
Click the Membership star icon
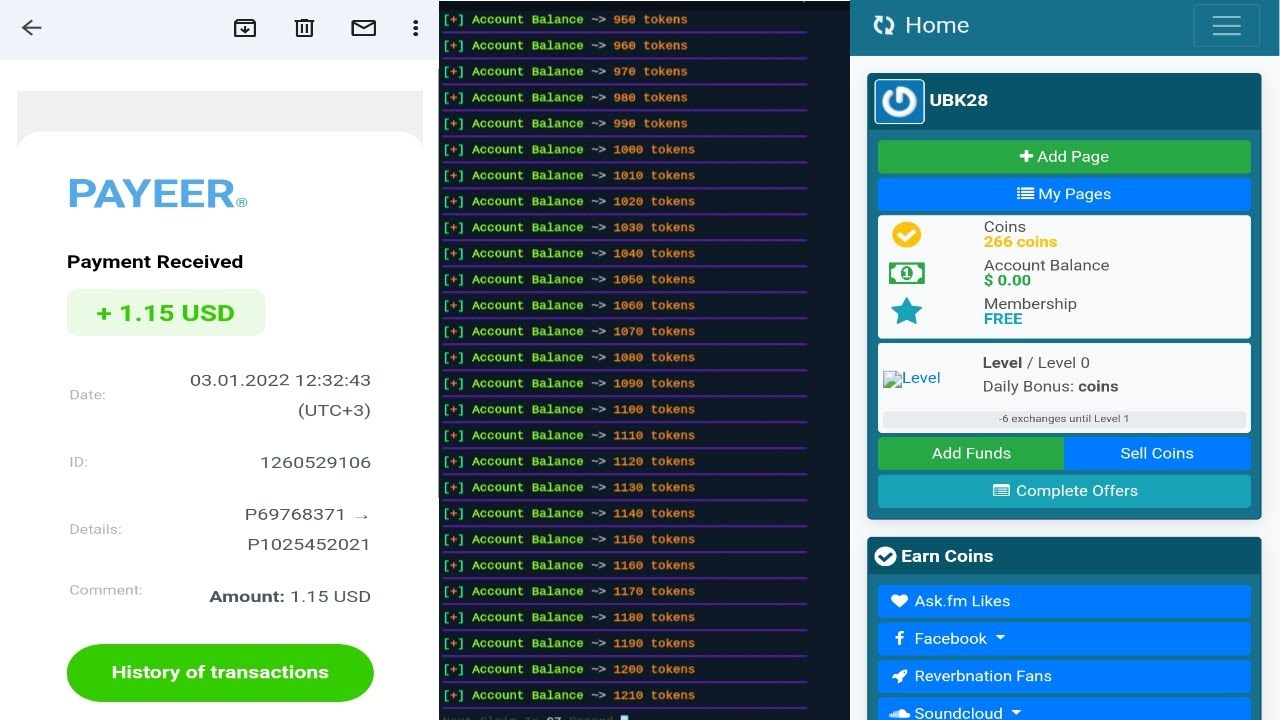(906, 311)
